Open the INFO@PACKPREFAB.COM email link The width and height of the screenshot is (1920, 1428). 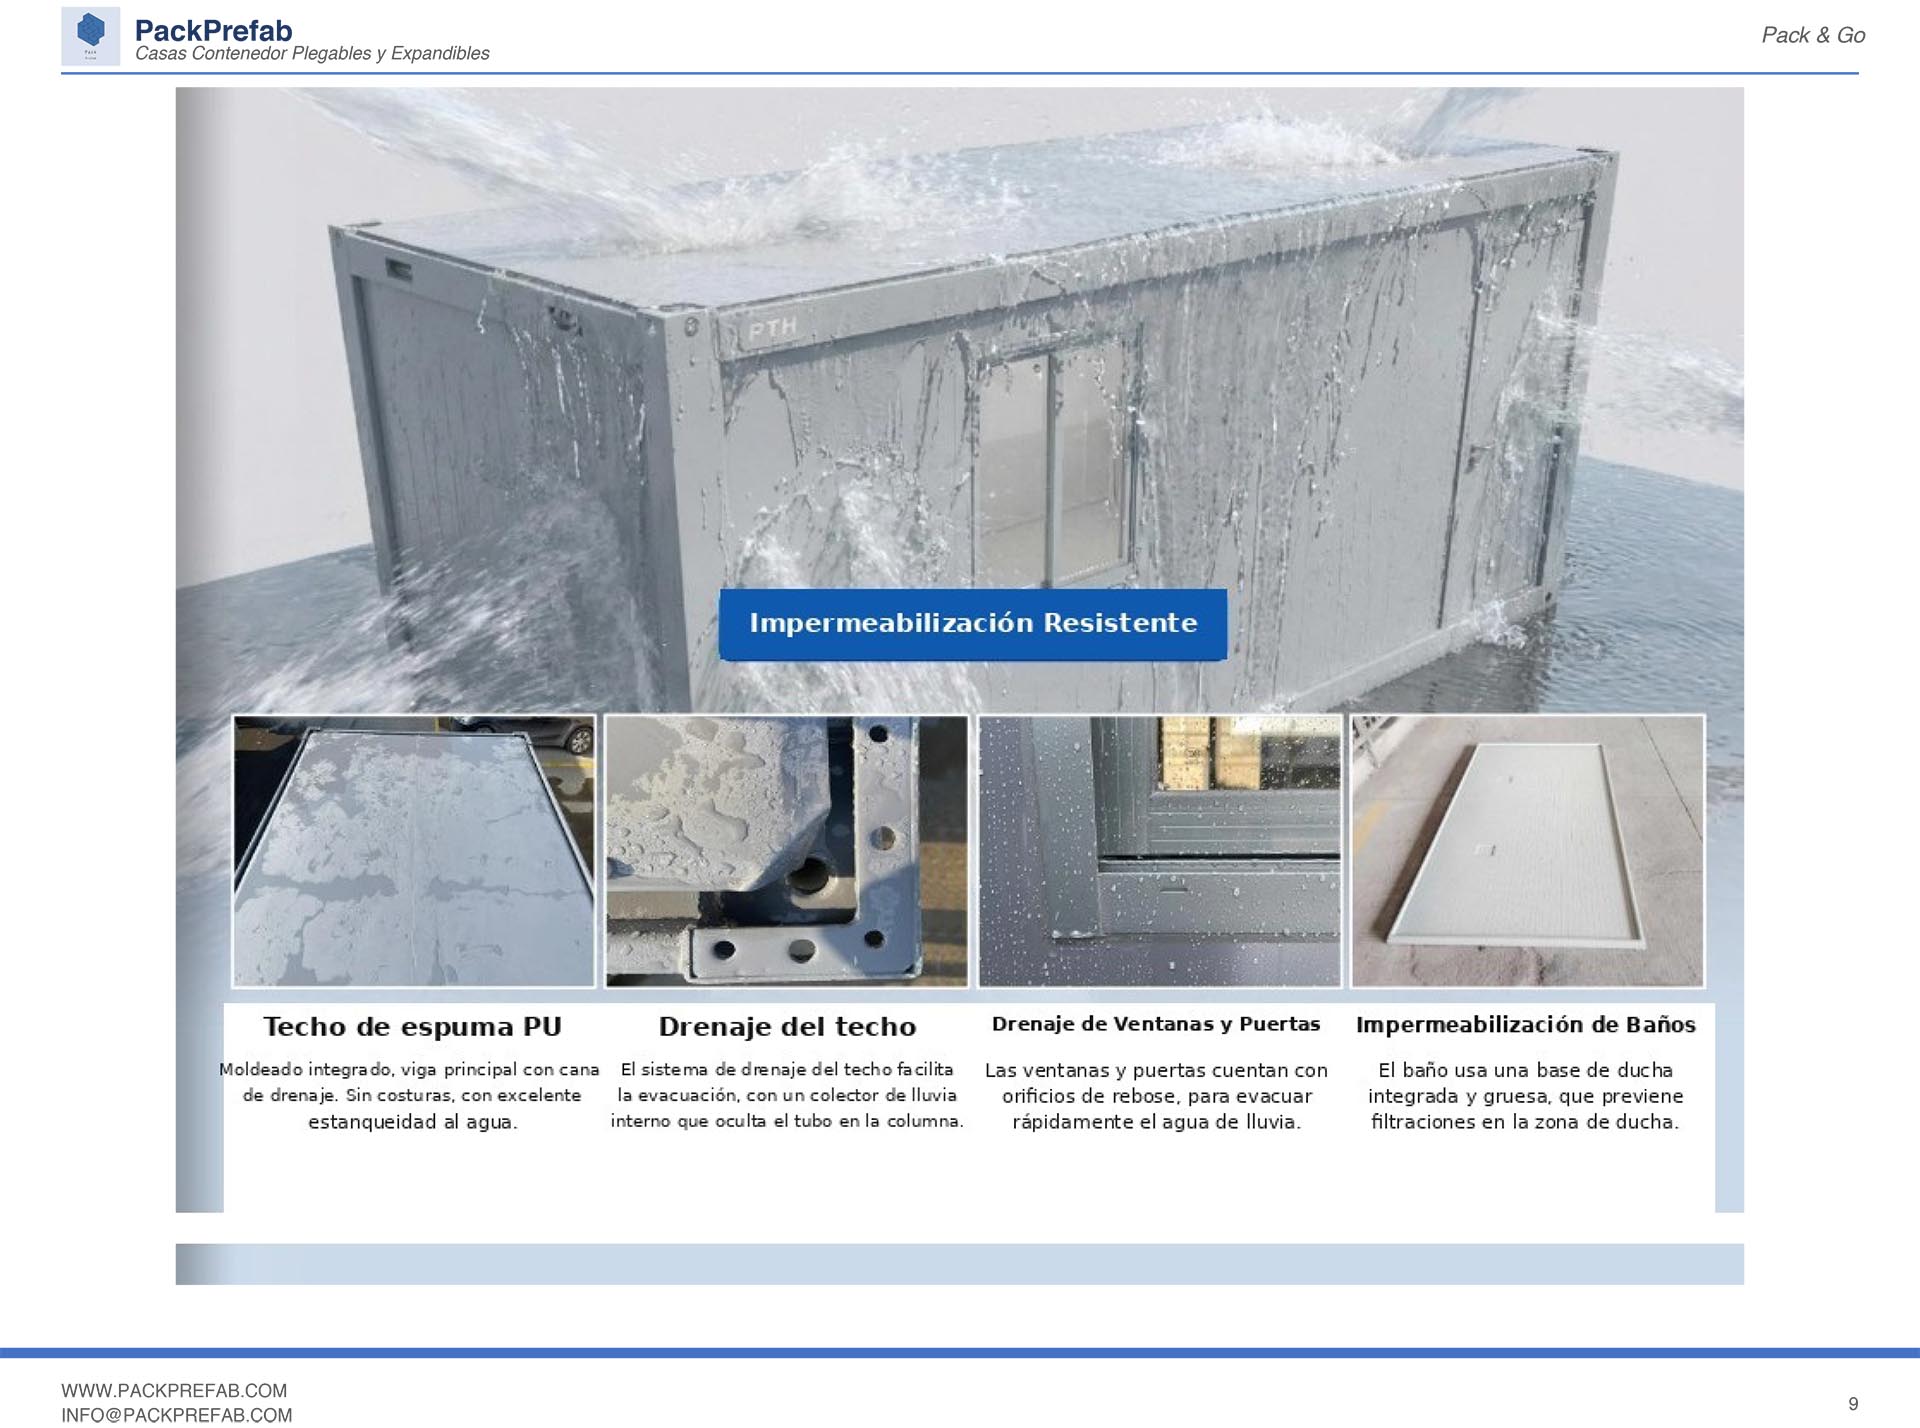(177, 1415)
